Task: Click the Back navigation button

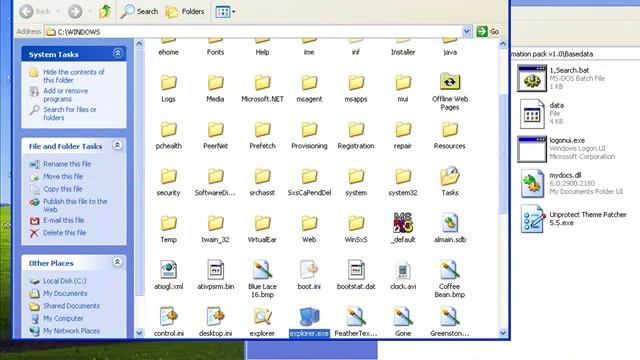Action: coord(34,11)
